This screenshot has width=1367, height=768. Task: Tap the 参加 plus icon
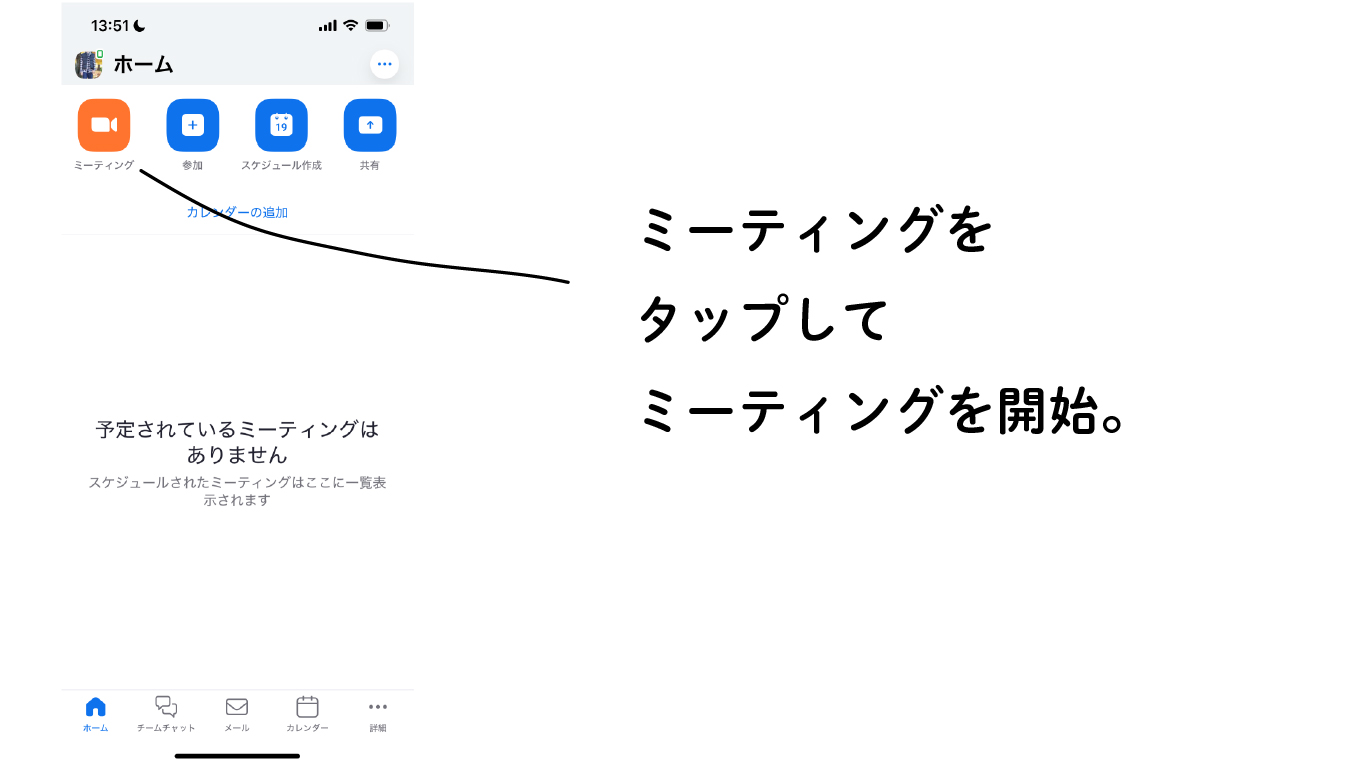coord(192,125)
